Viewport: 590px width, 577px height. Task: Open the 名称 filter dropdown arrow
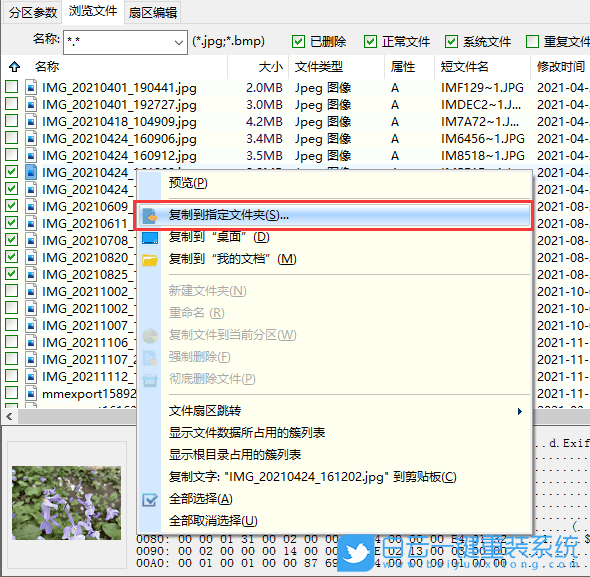pos(179,42)
